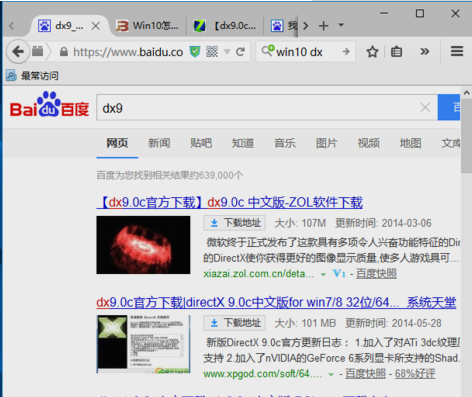The height and width of the screenshot is (397, 472).
Task: Click the scrollbar up arrow
Action: (x=467, y=92)
